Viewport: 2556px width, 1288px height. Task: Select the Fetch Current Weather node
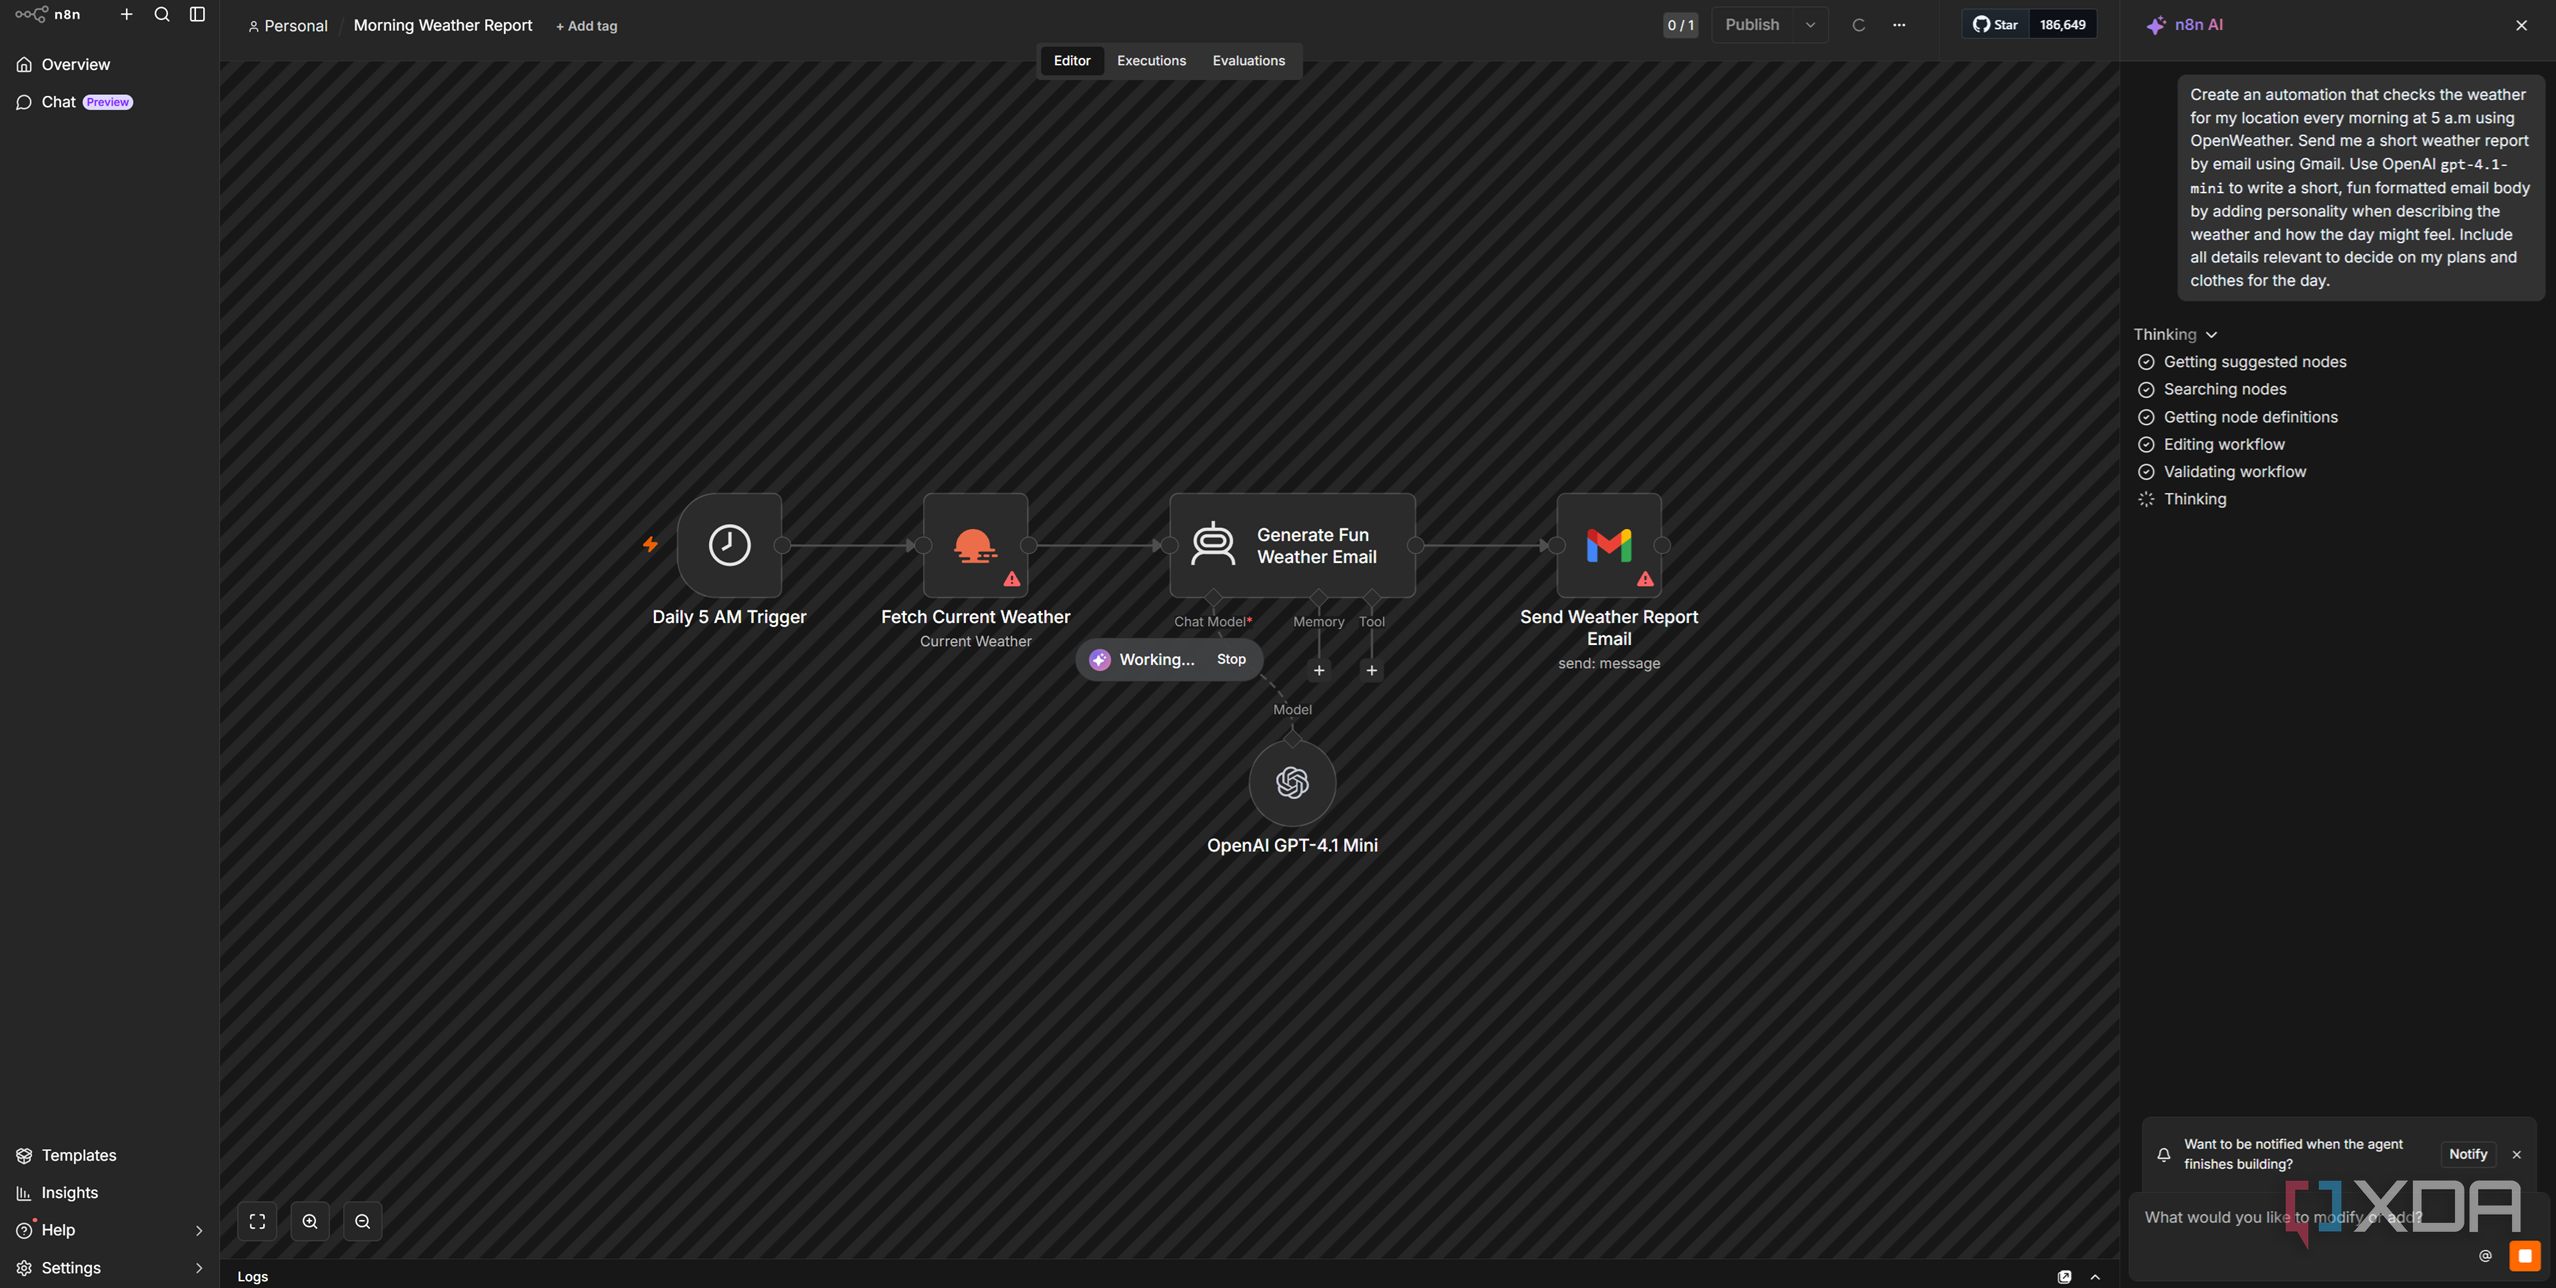pos(975,545)
